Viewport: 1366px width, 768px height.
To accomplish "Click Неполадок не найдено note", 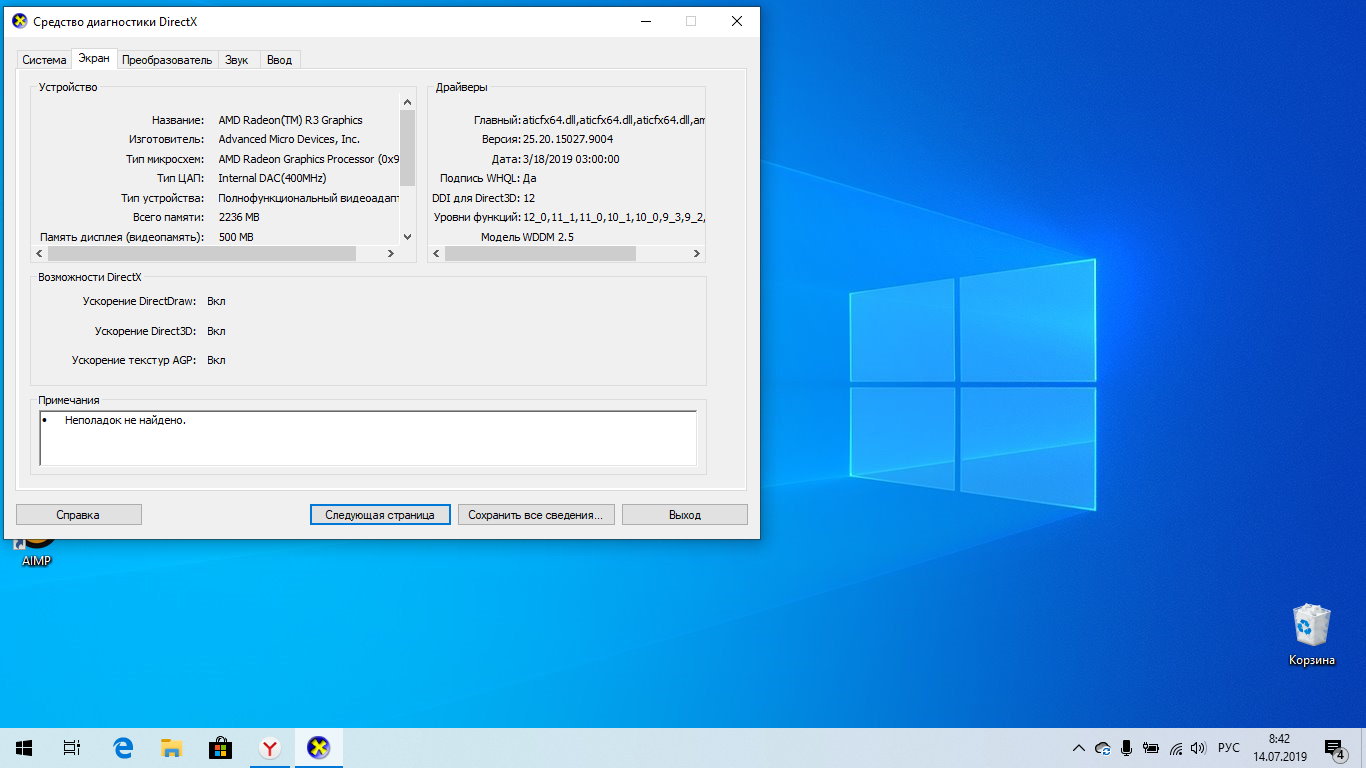I will pyautogui.click(x=126, y=420).
